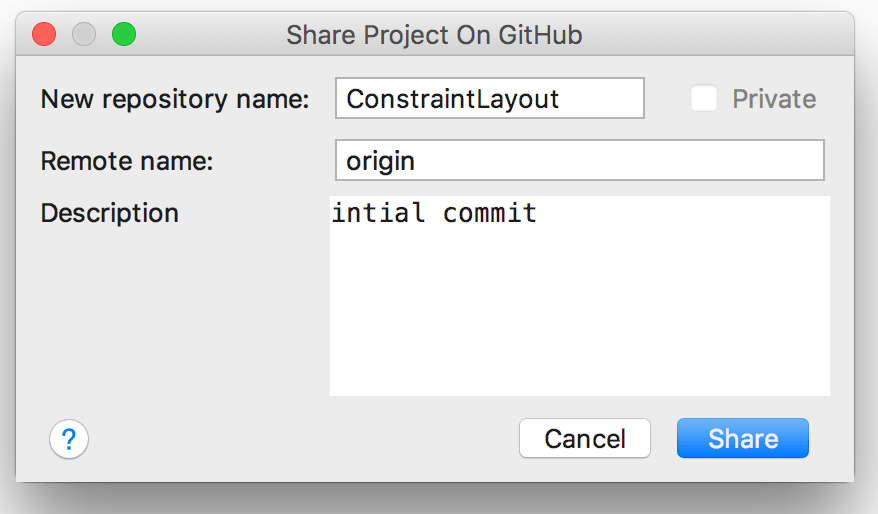Click the New repository name field
The image size is (878, 514).
490,99
